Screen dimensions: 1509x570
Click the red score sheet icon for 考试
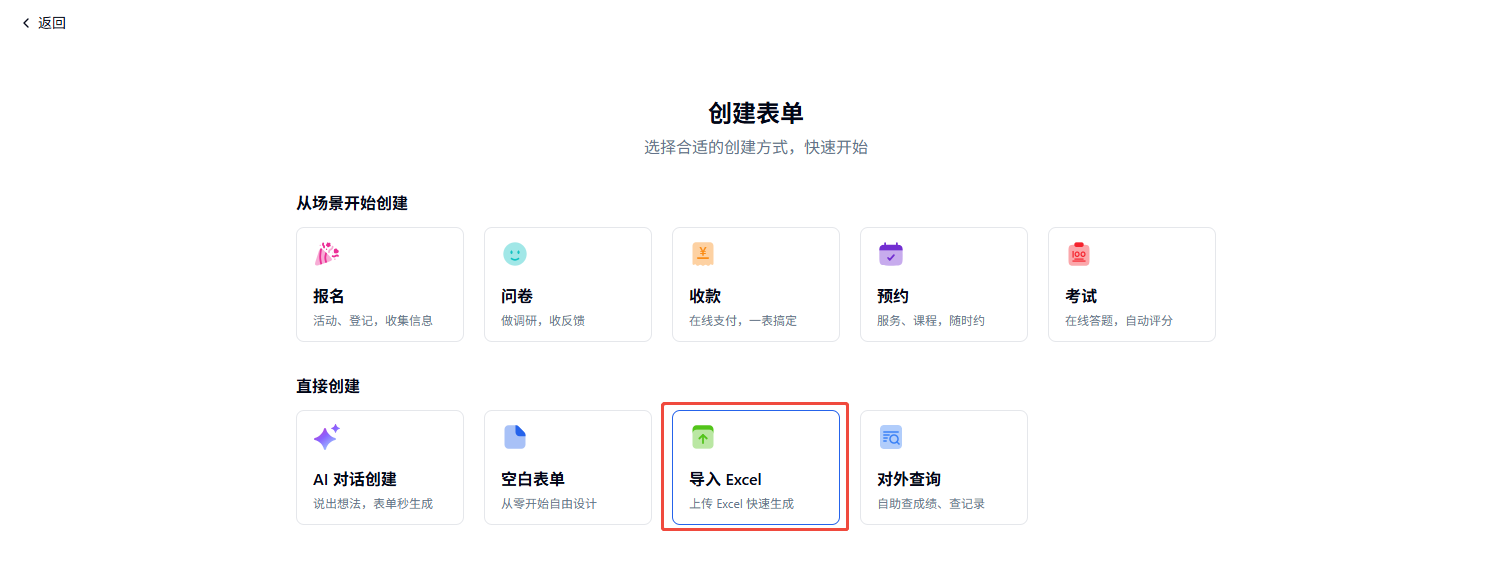[x=1079, y=254]
